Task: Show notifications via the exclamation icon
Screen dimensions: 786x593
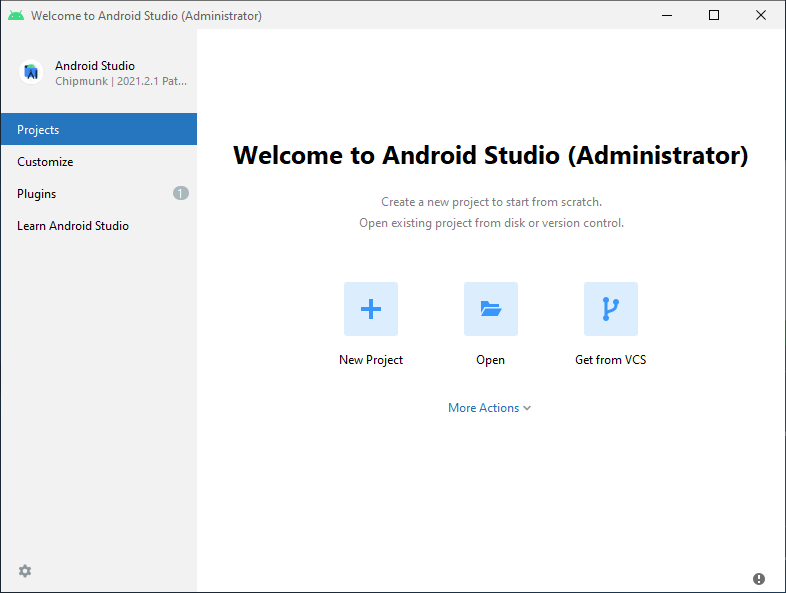Action: (x=759, y=579)
